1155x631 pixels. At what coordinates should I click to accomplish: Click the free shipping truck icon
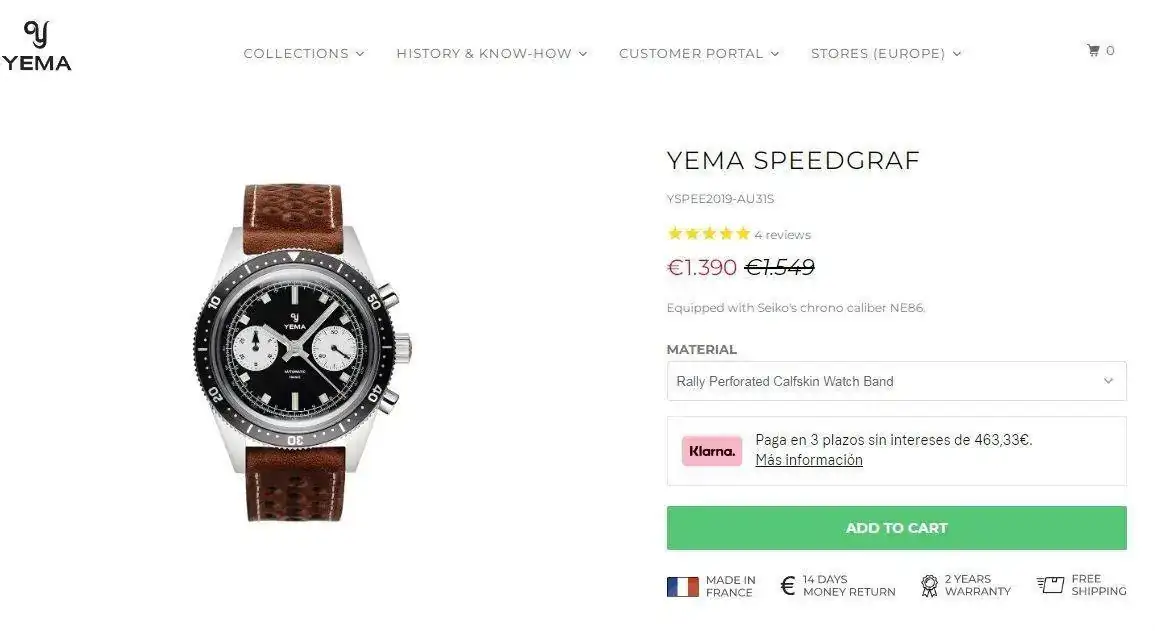pyautogui.click(x=1050, y=585)
